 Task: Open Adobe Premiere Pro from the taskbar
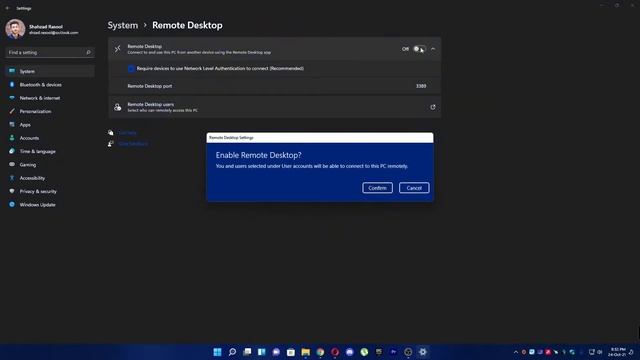click(x=393, y=352)
